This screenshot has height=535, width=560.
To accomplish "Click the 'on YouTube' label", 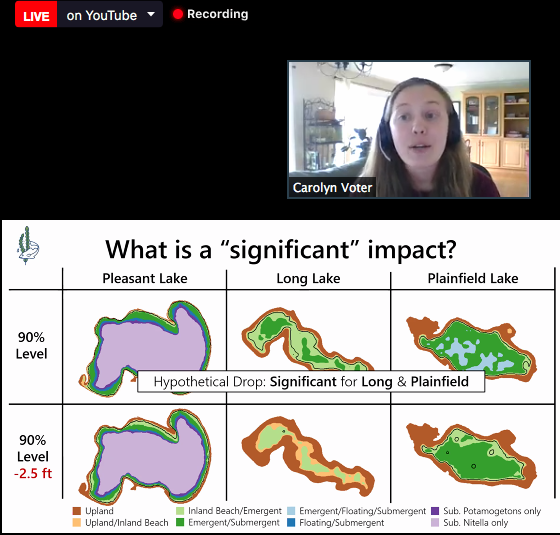I will point(102,15).
